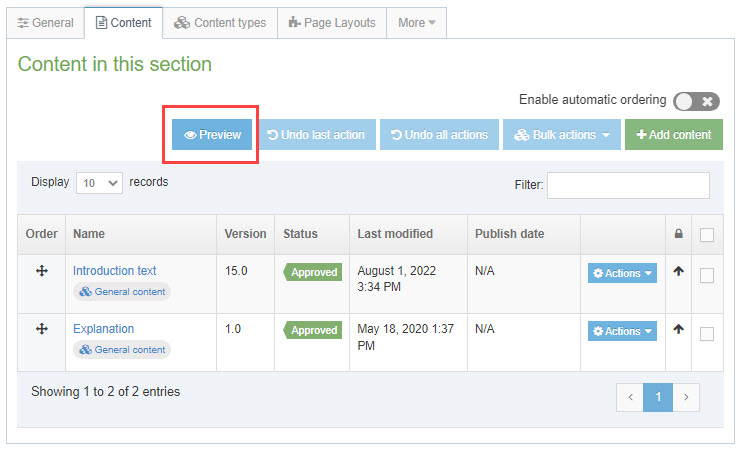The height and width of the screenshot is (449, 743).
Task: Open Actions dropdown for Introduction text
Action: (622, 273)
